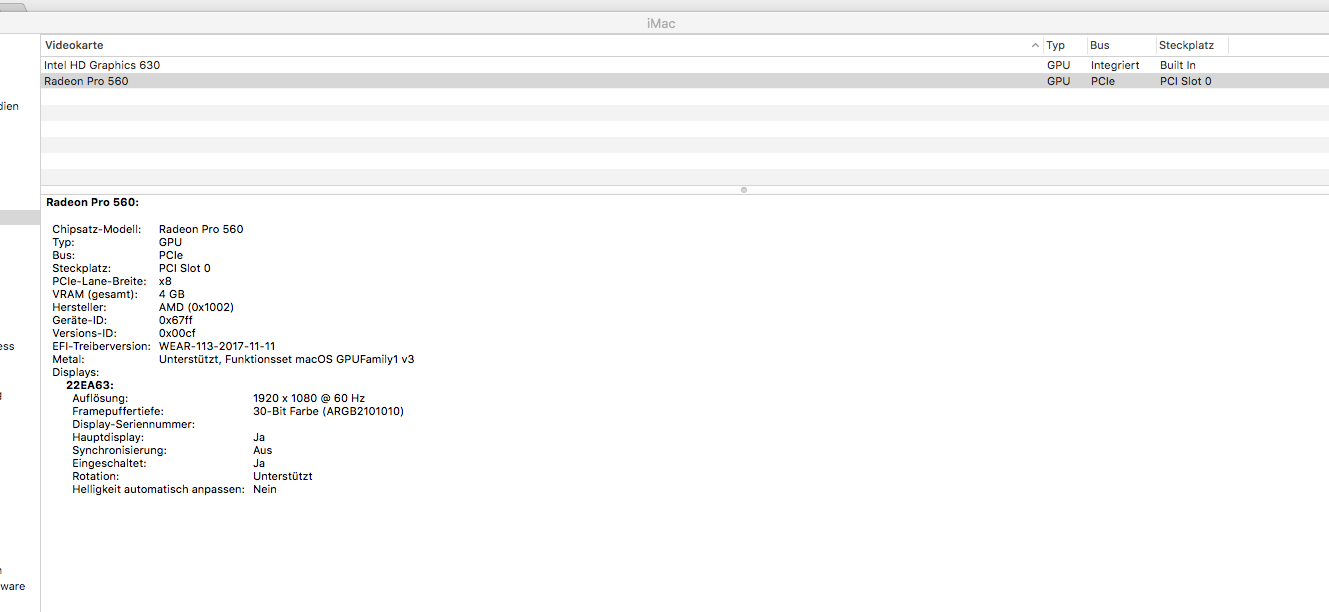
Task: Click the Rotation value Unterstützt
Action: (283, 476)
